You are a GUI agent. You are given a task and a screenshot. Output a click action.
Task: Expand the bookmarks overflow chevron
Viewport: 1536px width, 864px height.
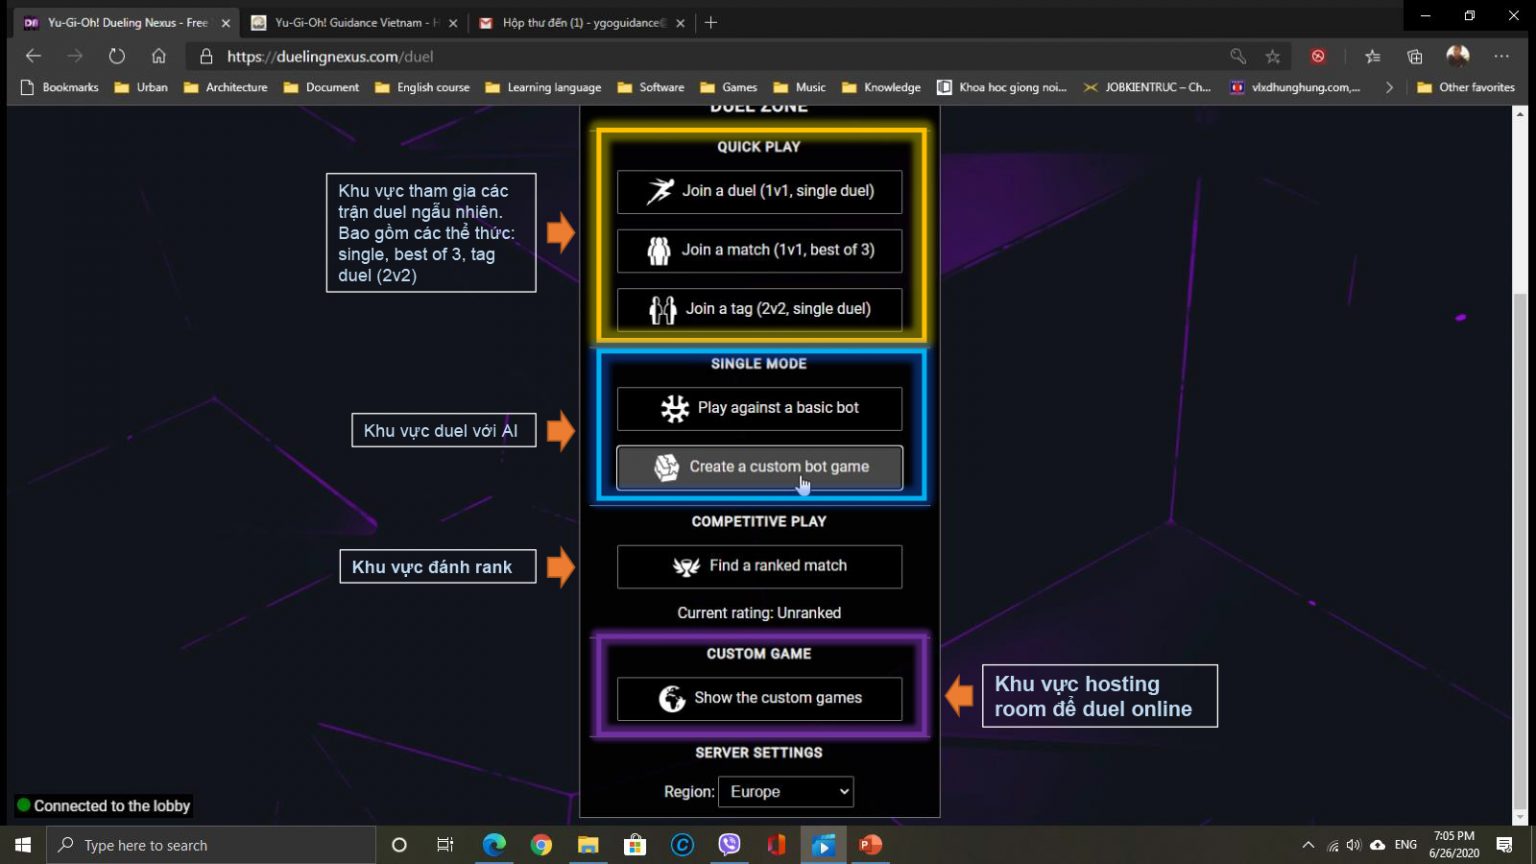pyautogui.click(x=1389, y=87)
